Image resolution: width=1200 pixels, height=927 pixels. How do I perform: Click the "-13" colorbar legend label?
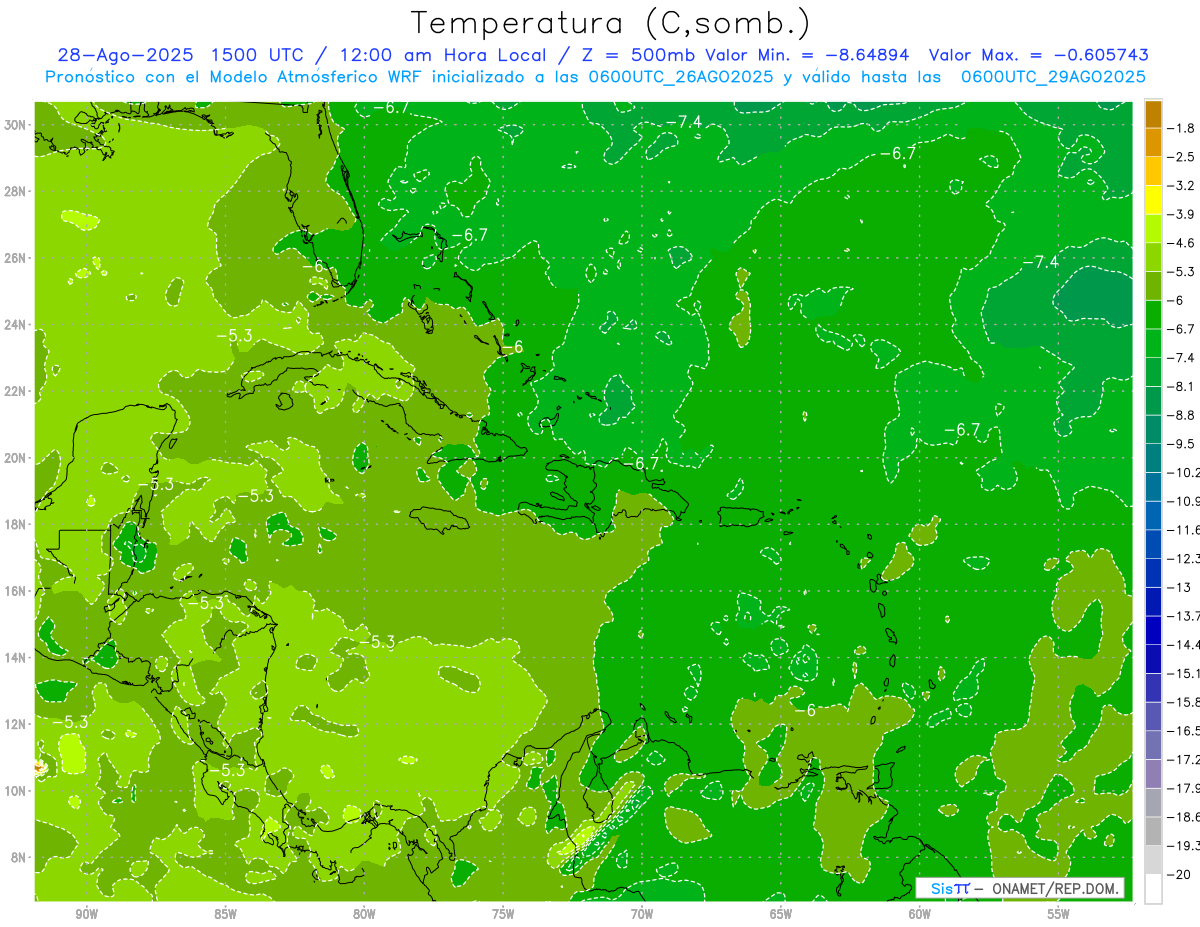coord(1179,587)
